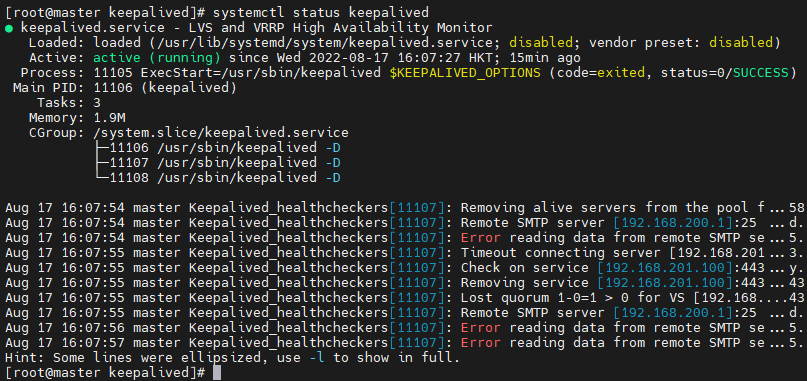Click the 'Hint: Some lines were ellipsized' line
This screenshot has width=807, height=381.
click(x=232, y=357)
